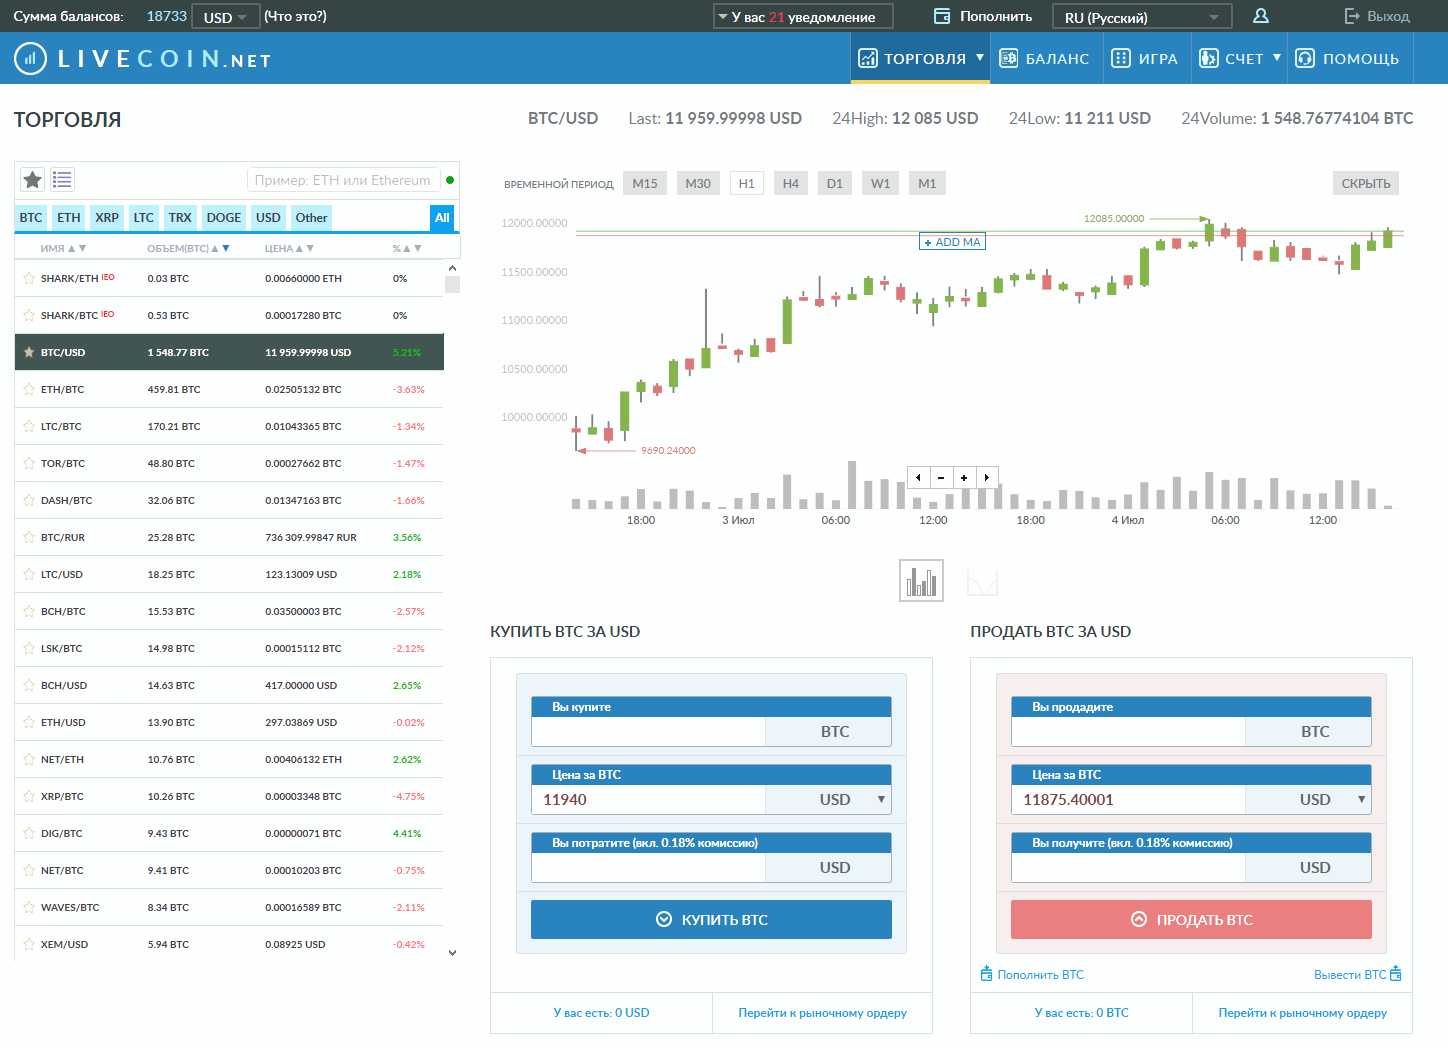Focus the pair search field
Screen dimensions: 1448x1048
(x=343, y=180)
